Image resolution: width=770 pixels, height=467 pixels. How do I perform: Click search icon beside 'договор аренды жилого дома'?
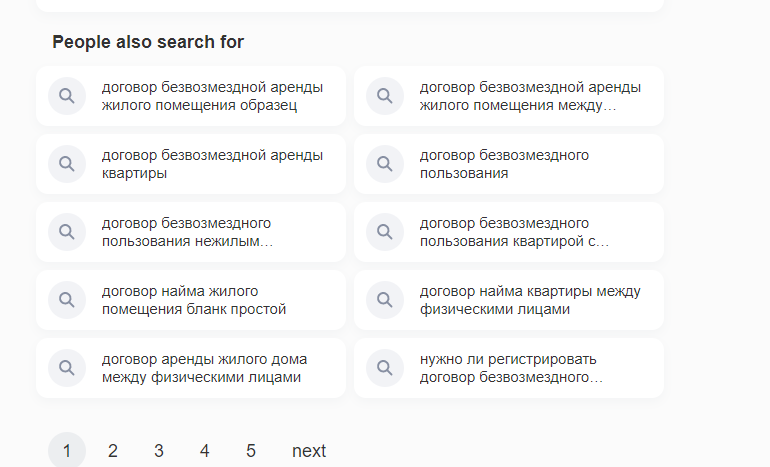[x=67, y=368]
